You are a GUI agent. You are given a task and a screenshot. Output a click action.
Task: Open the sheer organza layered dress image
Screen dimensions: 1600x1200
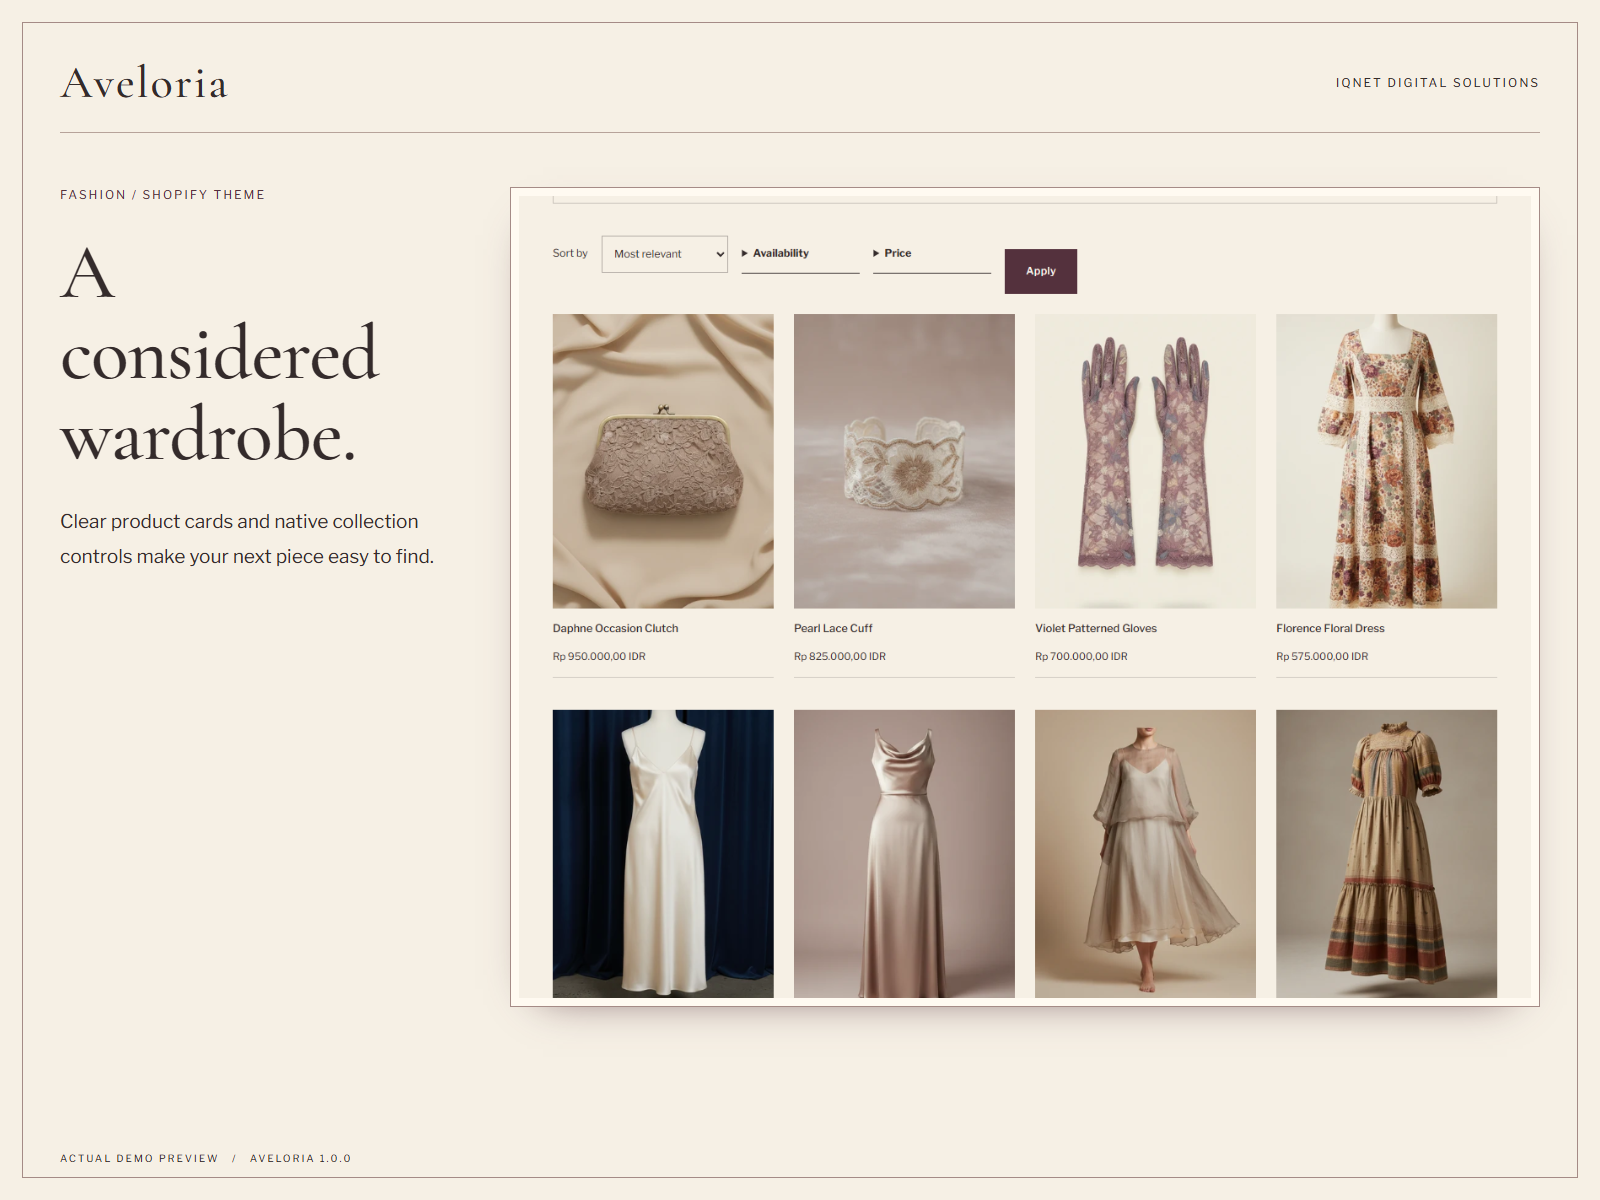pyautogui.click(x=1145, y=853)
